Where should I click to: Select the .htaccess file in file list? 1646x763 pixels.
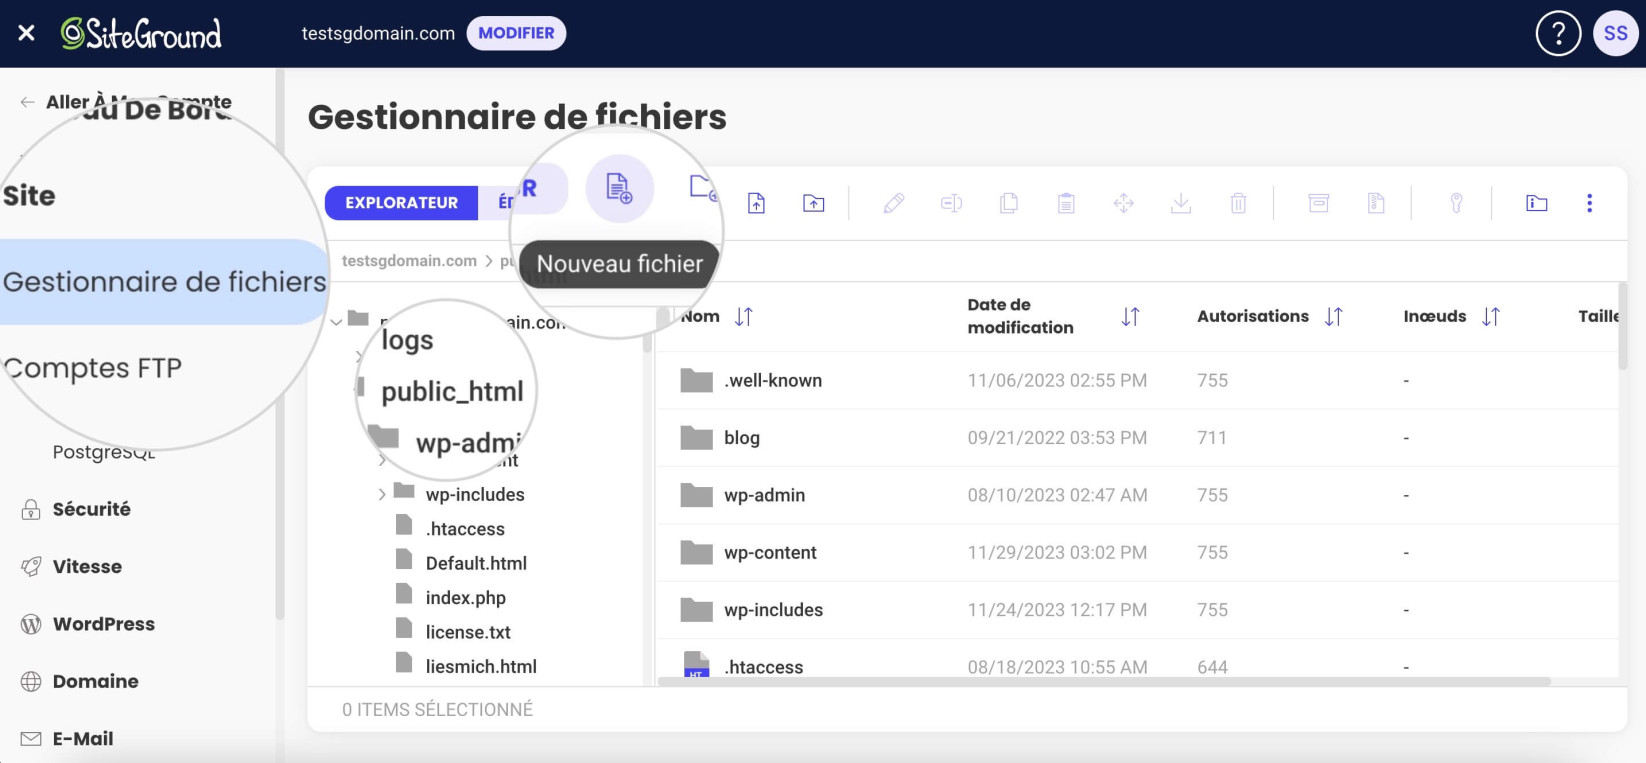(x=1136, y=660)
